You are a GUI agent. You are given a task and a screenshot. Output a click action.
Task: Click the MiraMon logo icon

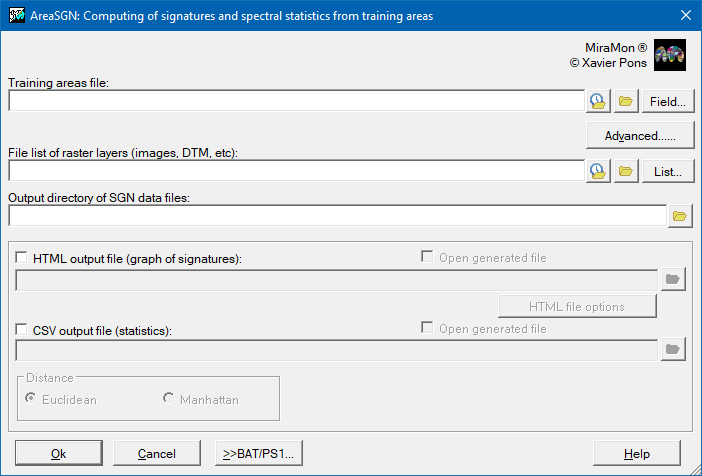(x=669, y=55)
